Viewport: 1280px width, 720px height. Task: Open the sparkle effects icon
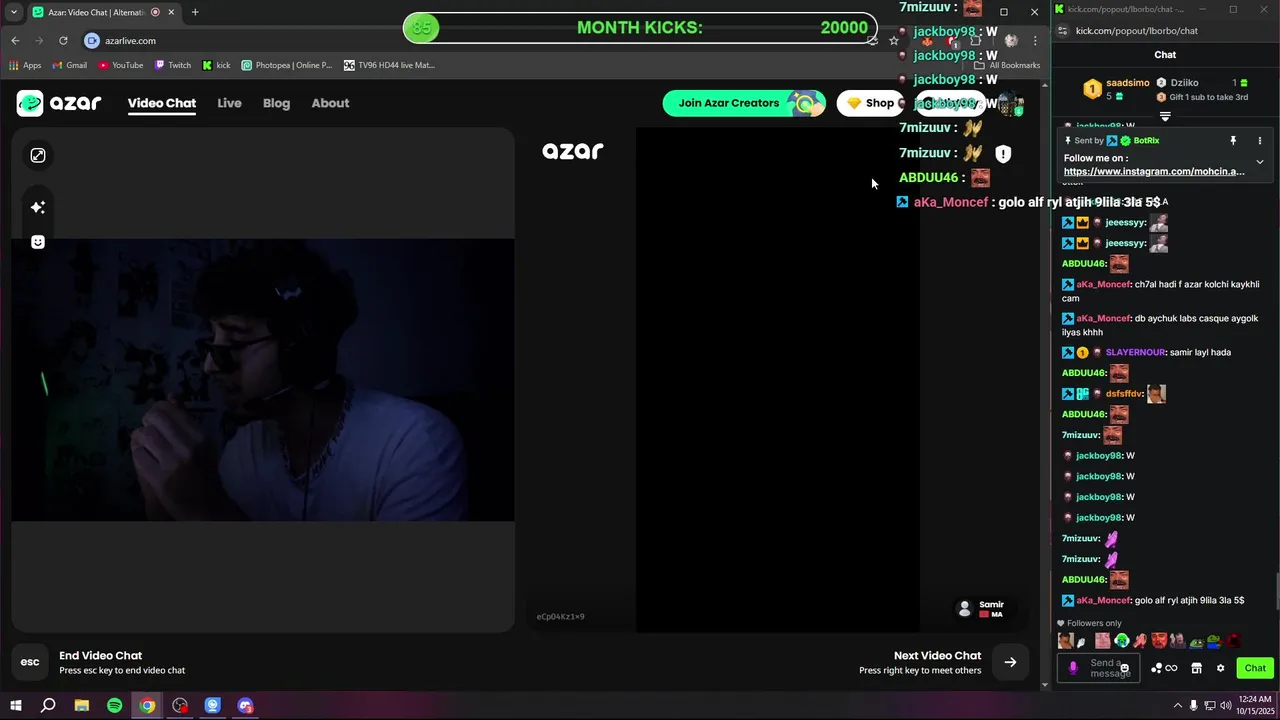click(x=38, y=207)
